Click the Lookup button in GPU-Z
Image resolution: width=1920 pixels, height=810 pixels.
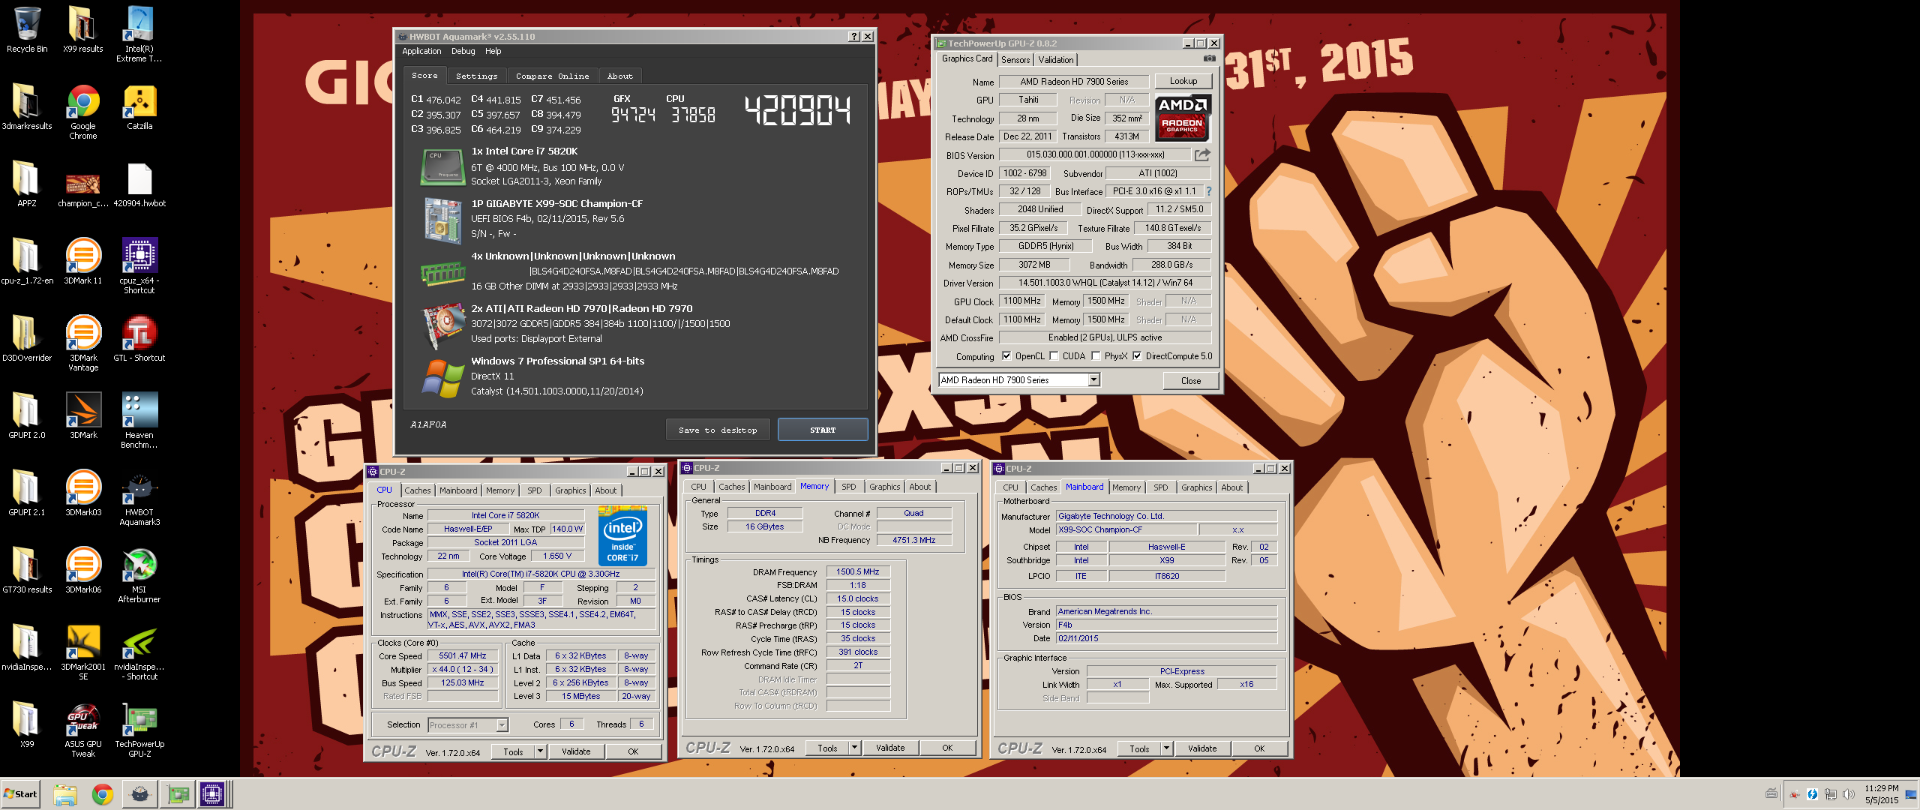click(x=1183, y=81)
